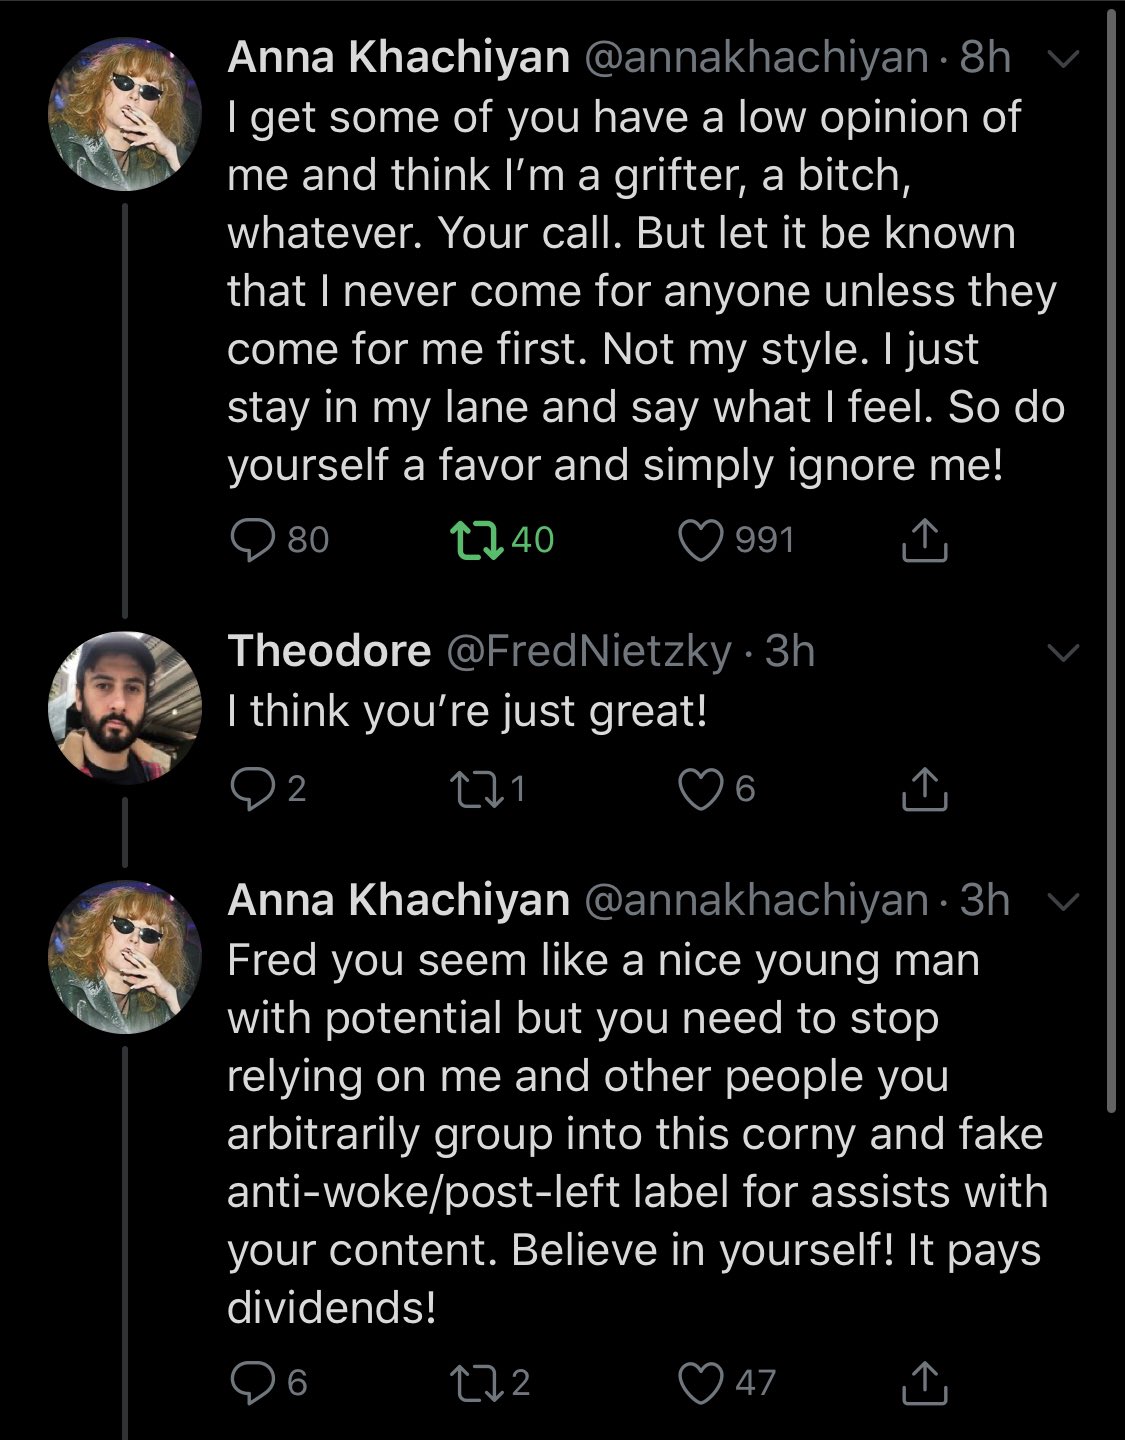Viewport: 1125px width, 1440px height.
Task: View Theodore's profile photo avatar
Action: click(125, 707)
